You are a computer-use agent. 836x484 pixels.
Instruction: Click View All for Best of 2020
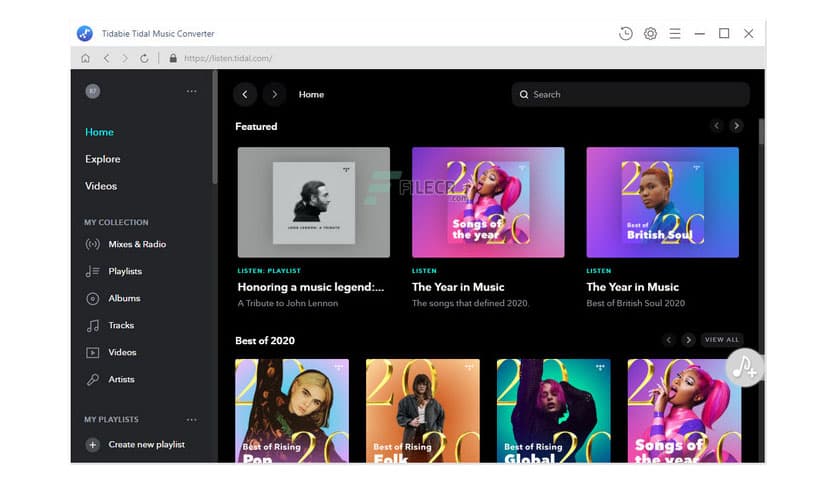click(722, 340)
